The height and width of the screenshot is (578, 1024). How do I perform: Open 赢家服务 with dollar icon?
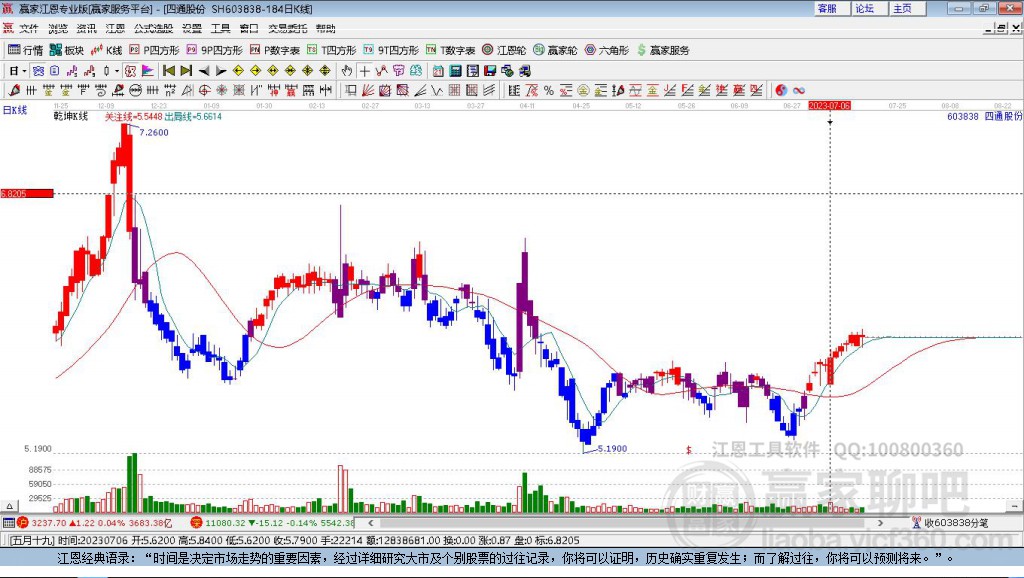(663, 50)
